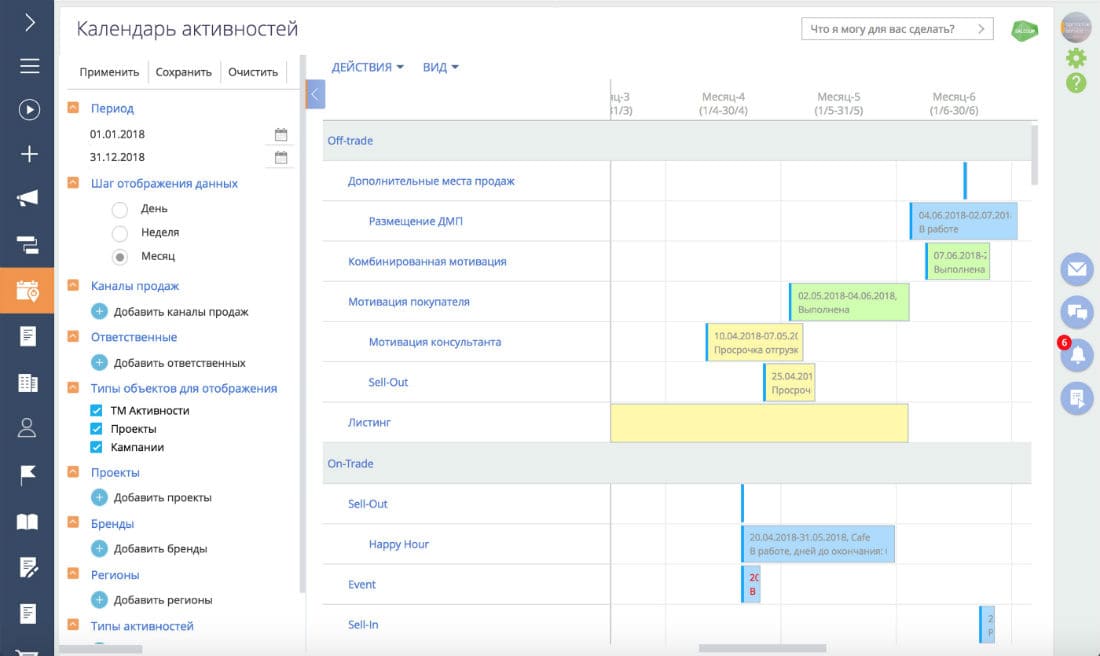Click the command search field
The width and height of the screenshot is (1100, 656).
(897, 29)
